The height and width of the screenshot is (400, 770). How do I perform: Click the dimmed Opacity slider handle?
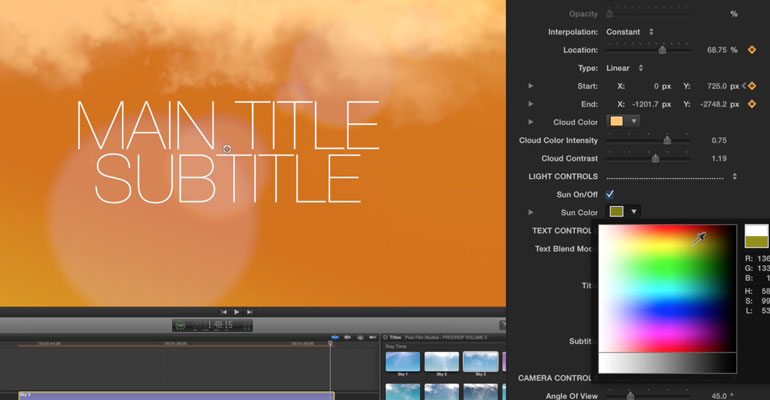pos(609,14)
